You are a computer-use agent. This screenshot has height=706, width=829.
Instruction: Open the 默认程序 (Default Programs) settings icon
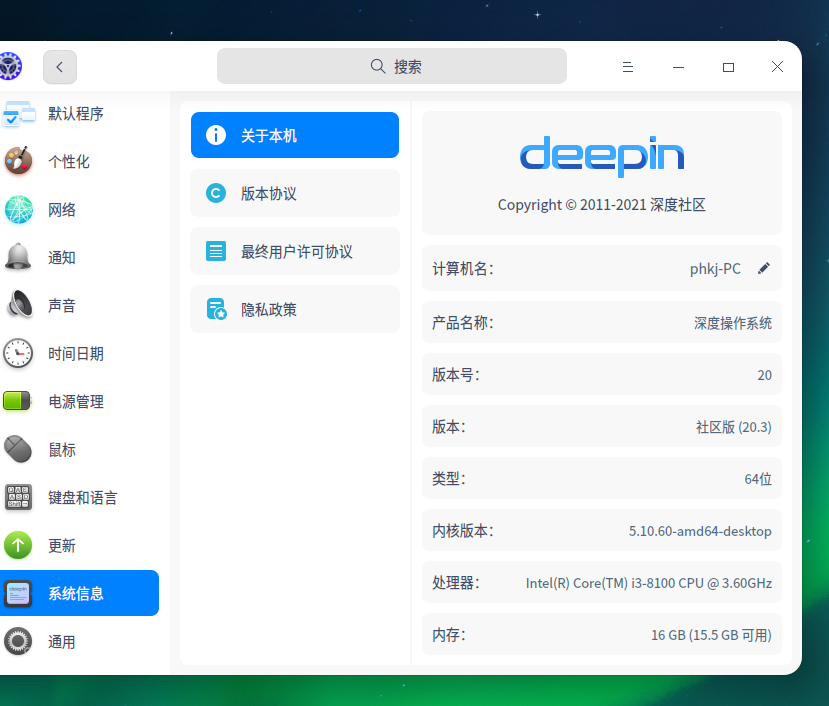tap(17, 113)
